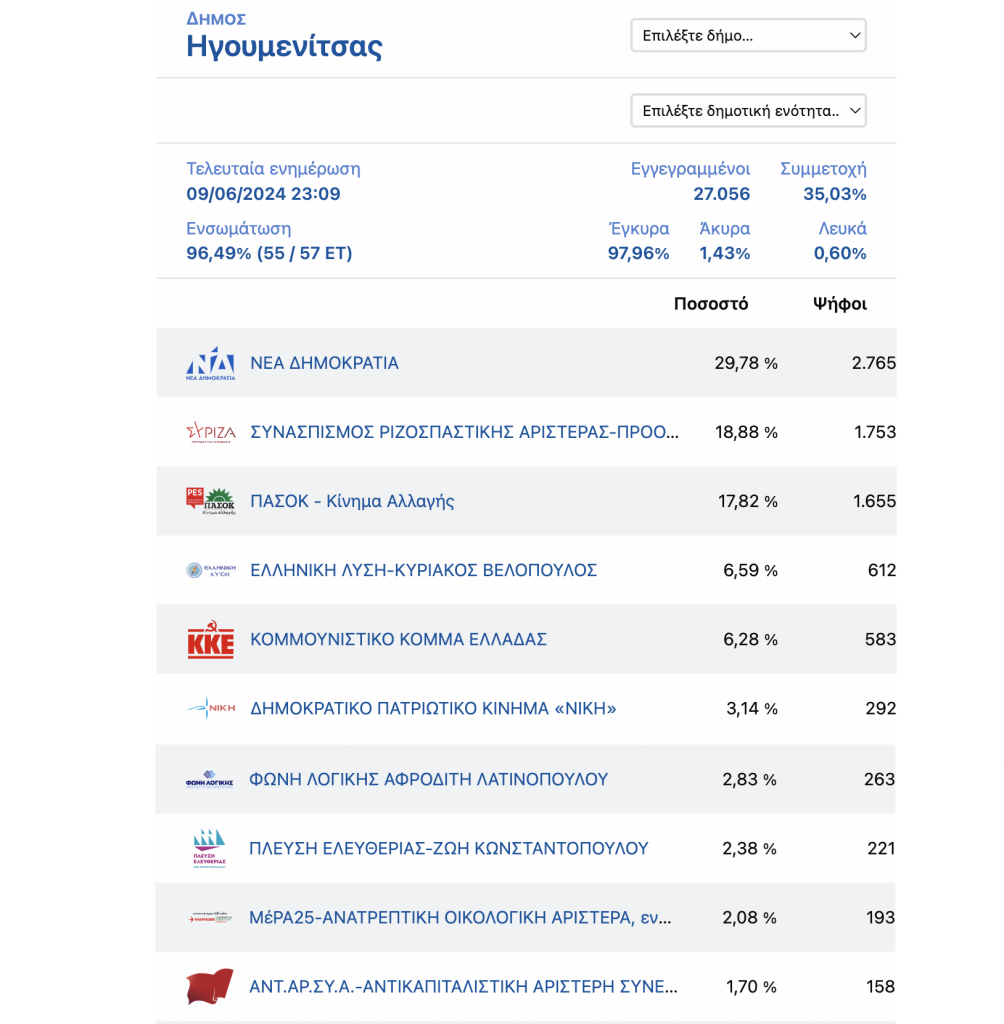Click the '612' votes value
Image resolution: width=1004 pixels, height=1024 pixels.
coord(881,570)
